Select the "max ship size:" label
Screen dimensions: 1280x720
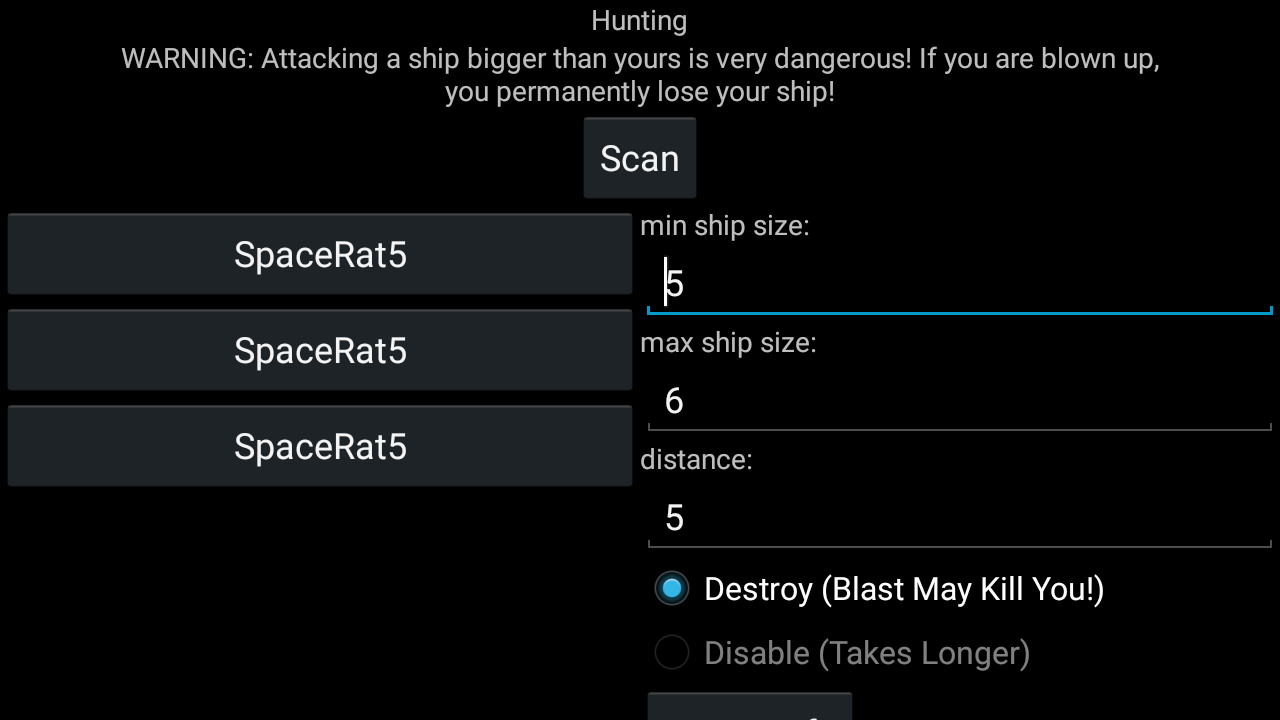pyautogui.click(x=728, y=343)
